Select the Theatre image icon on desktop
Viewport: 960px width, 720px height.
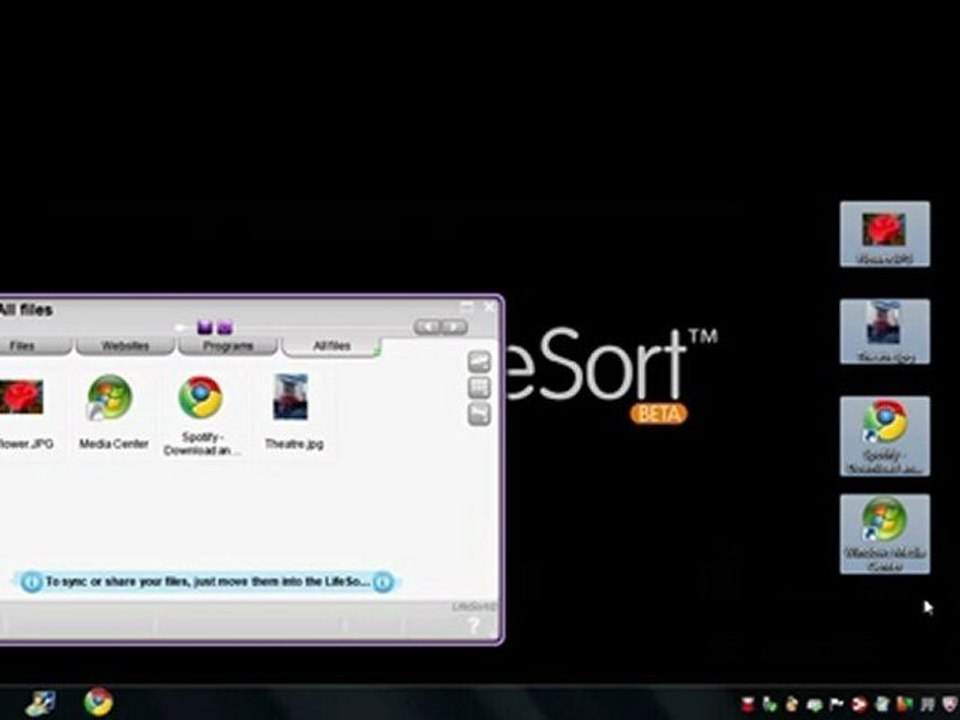tap(885, 331)
